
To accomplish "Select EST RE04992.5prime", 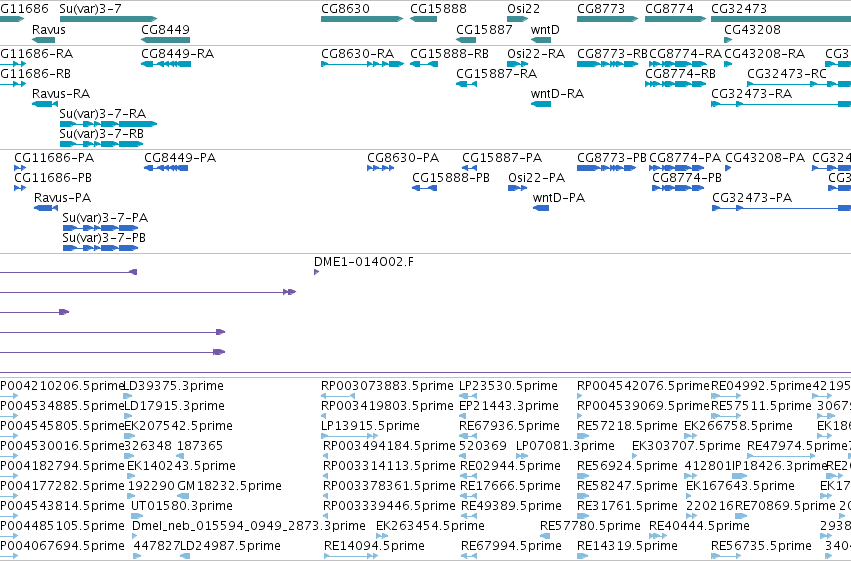I will [726, 396].
